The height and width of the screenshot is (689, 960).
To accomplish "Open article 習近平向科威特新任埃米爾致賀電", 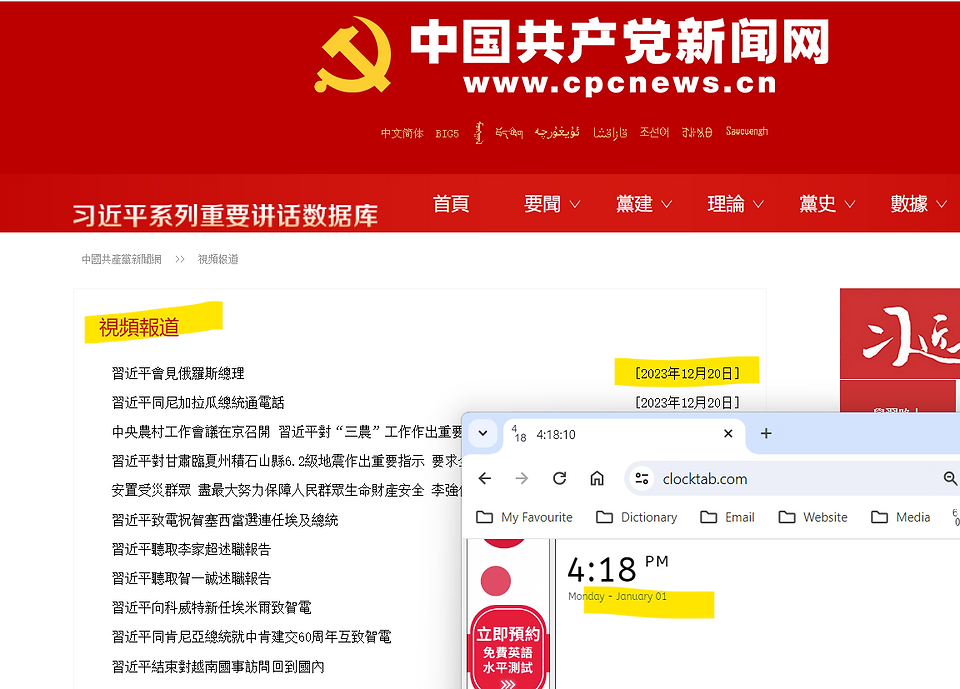I will (x=211, y=608).
